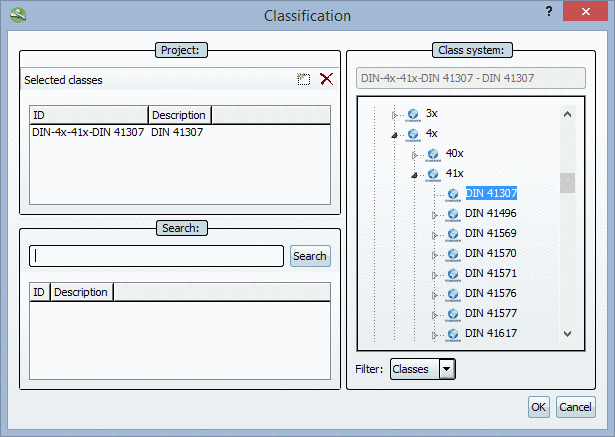Screen dimensions: 615x437
Task: Click the Search button
Action: click(x=310, y=256)
